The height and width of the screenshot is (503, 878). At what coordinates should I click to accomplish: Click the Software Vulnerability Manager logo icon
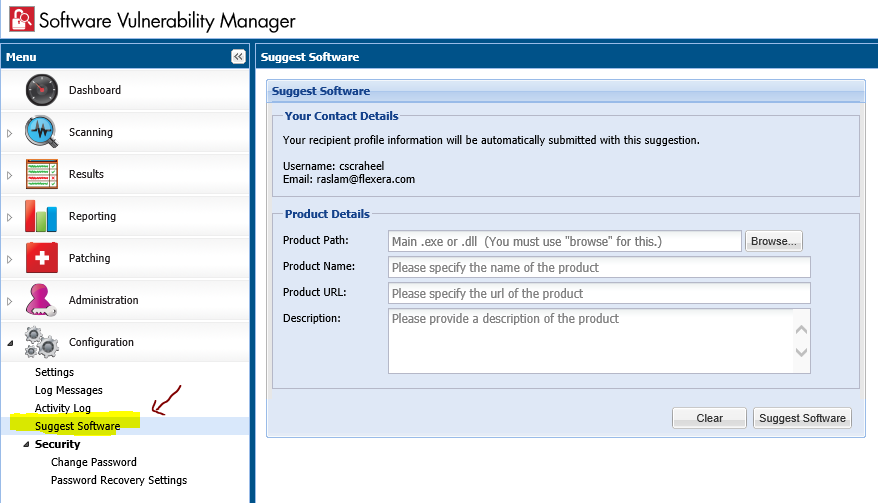point(22,19)
